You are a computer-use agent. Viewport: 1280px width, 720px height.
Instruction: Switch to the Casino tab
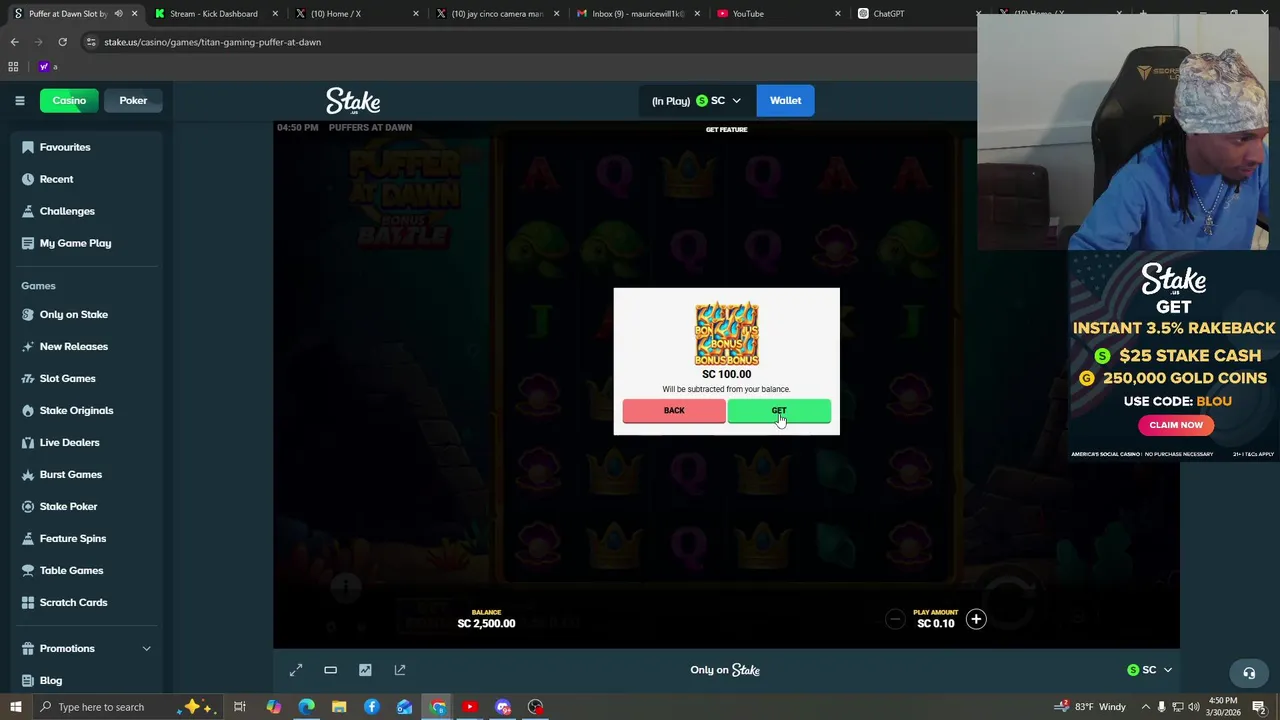pyautogui.click(x=69, y=100)
